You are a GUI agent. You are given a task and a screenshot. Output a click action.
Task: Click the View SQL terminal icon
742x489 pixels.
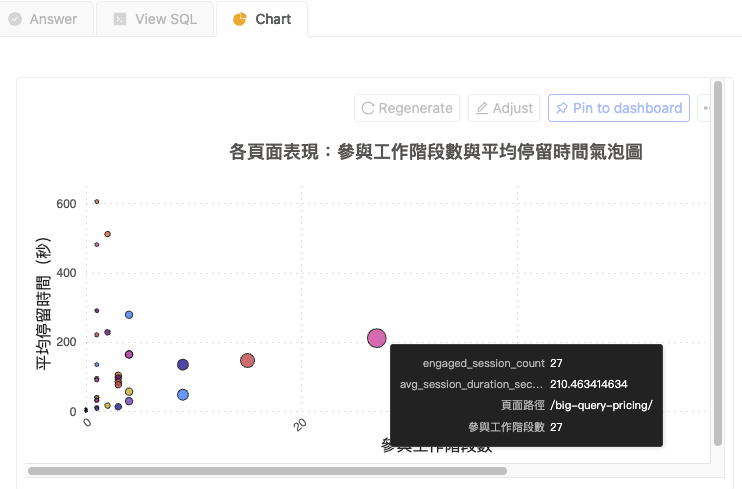(120, 19)
